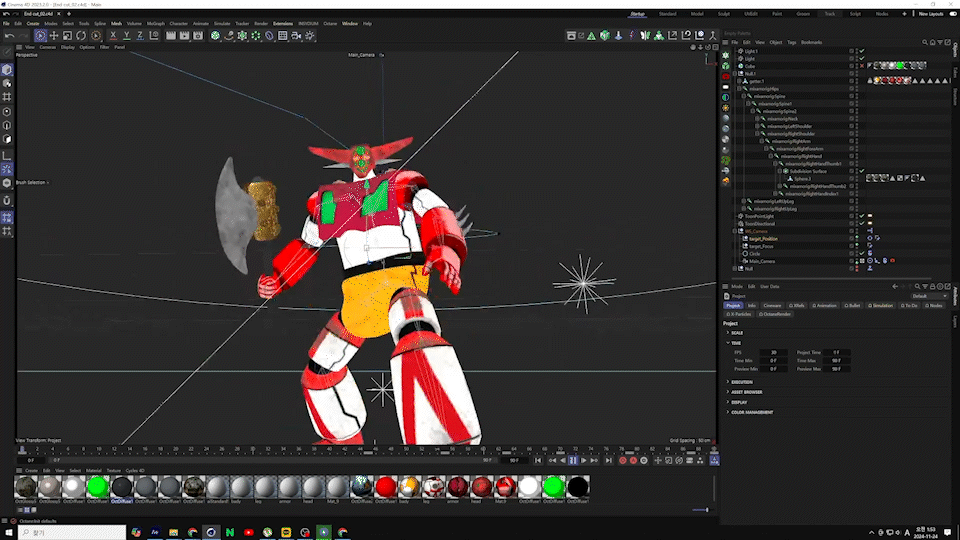Select the Move tool
The width and height of the screenshot is (960, 540).
point(54,36)
